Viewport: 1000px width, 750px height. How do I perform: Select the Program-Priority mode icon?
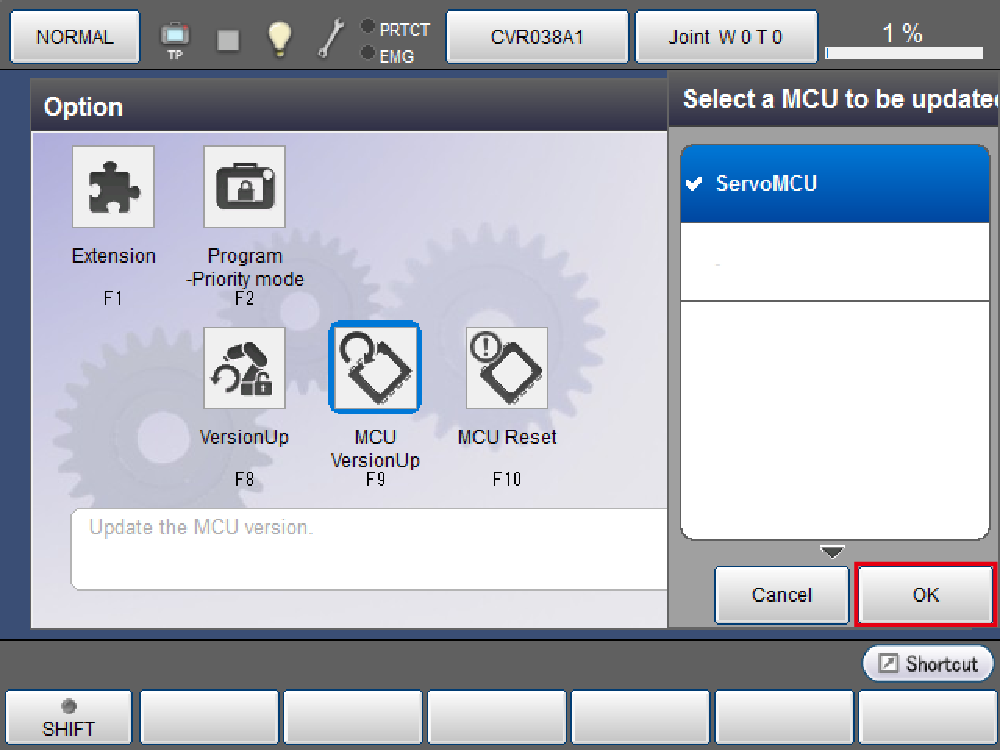(x=244, y=187)
